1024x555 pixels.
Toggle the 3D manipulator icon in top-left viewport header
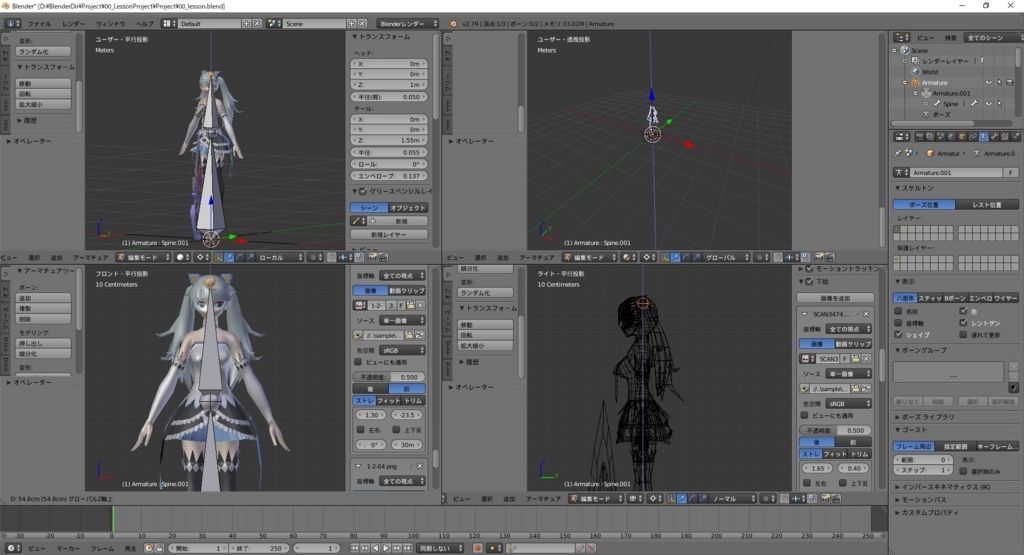(219, 257)
